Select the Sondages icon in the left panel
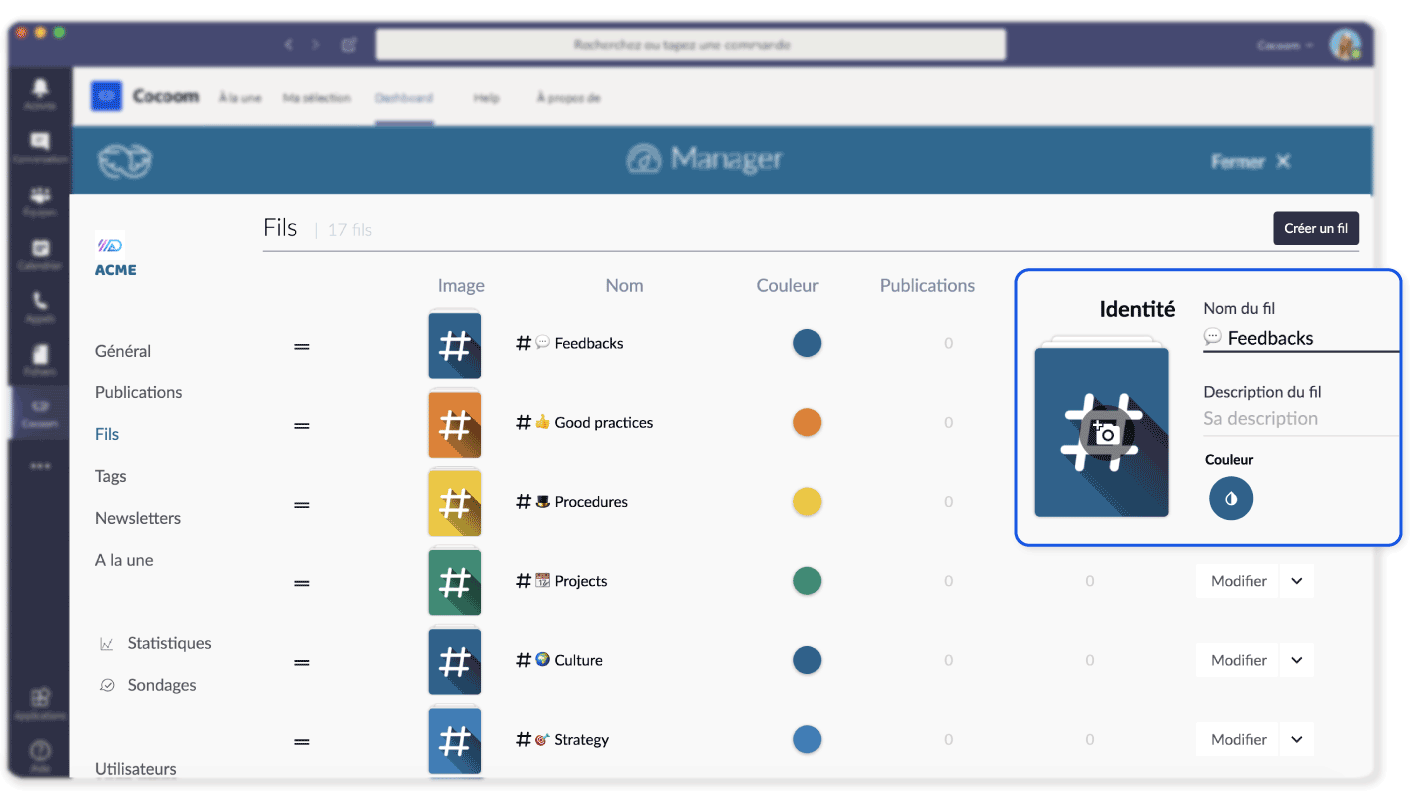1427x806 pixels. (107, 685)
